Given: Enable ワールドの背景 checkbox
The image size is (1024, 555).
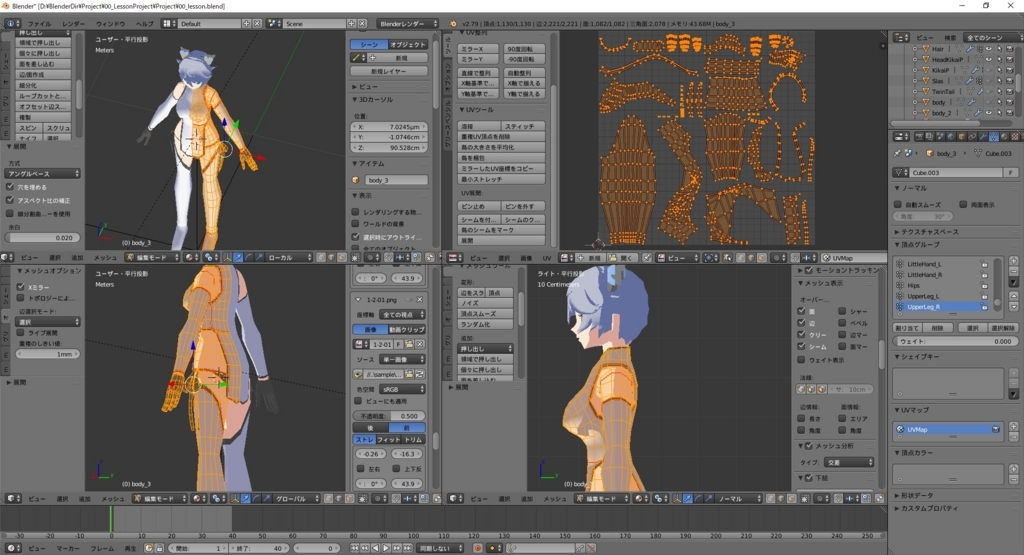Looking at the screenshot, I should point(355,224).
